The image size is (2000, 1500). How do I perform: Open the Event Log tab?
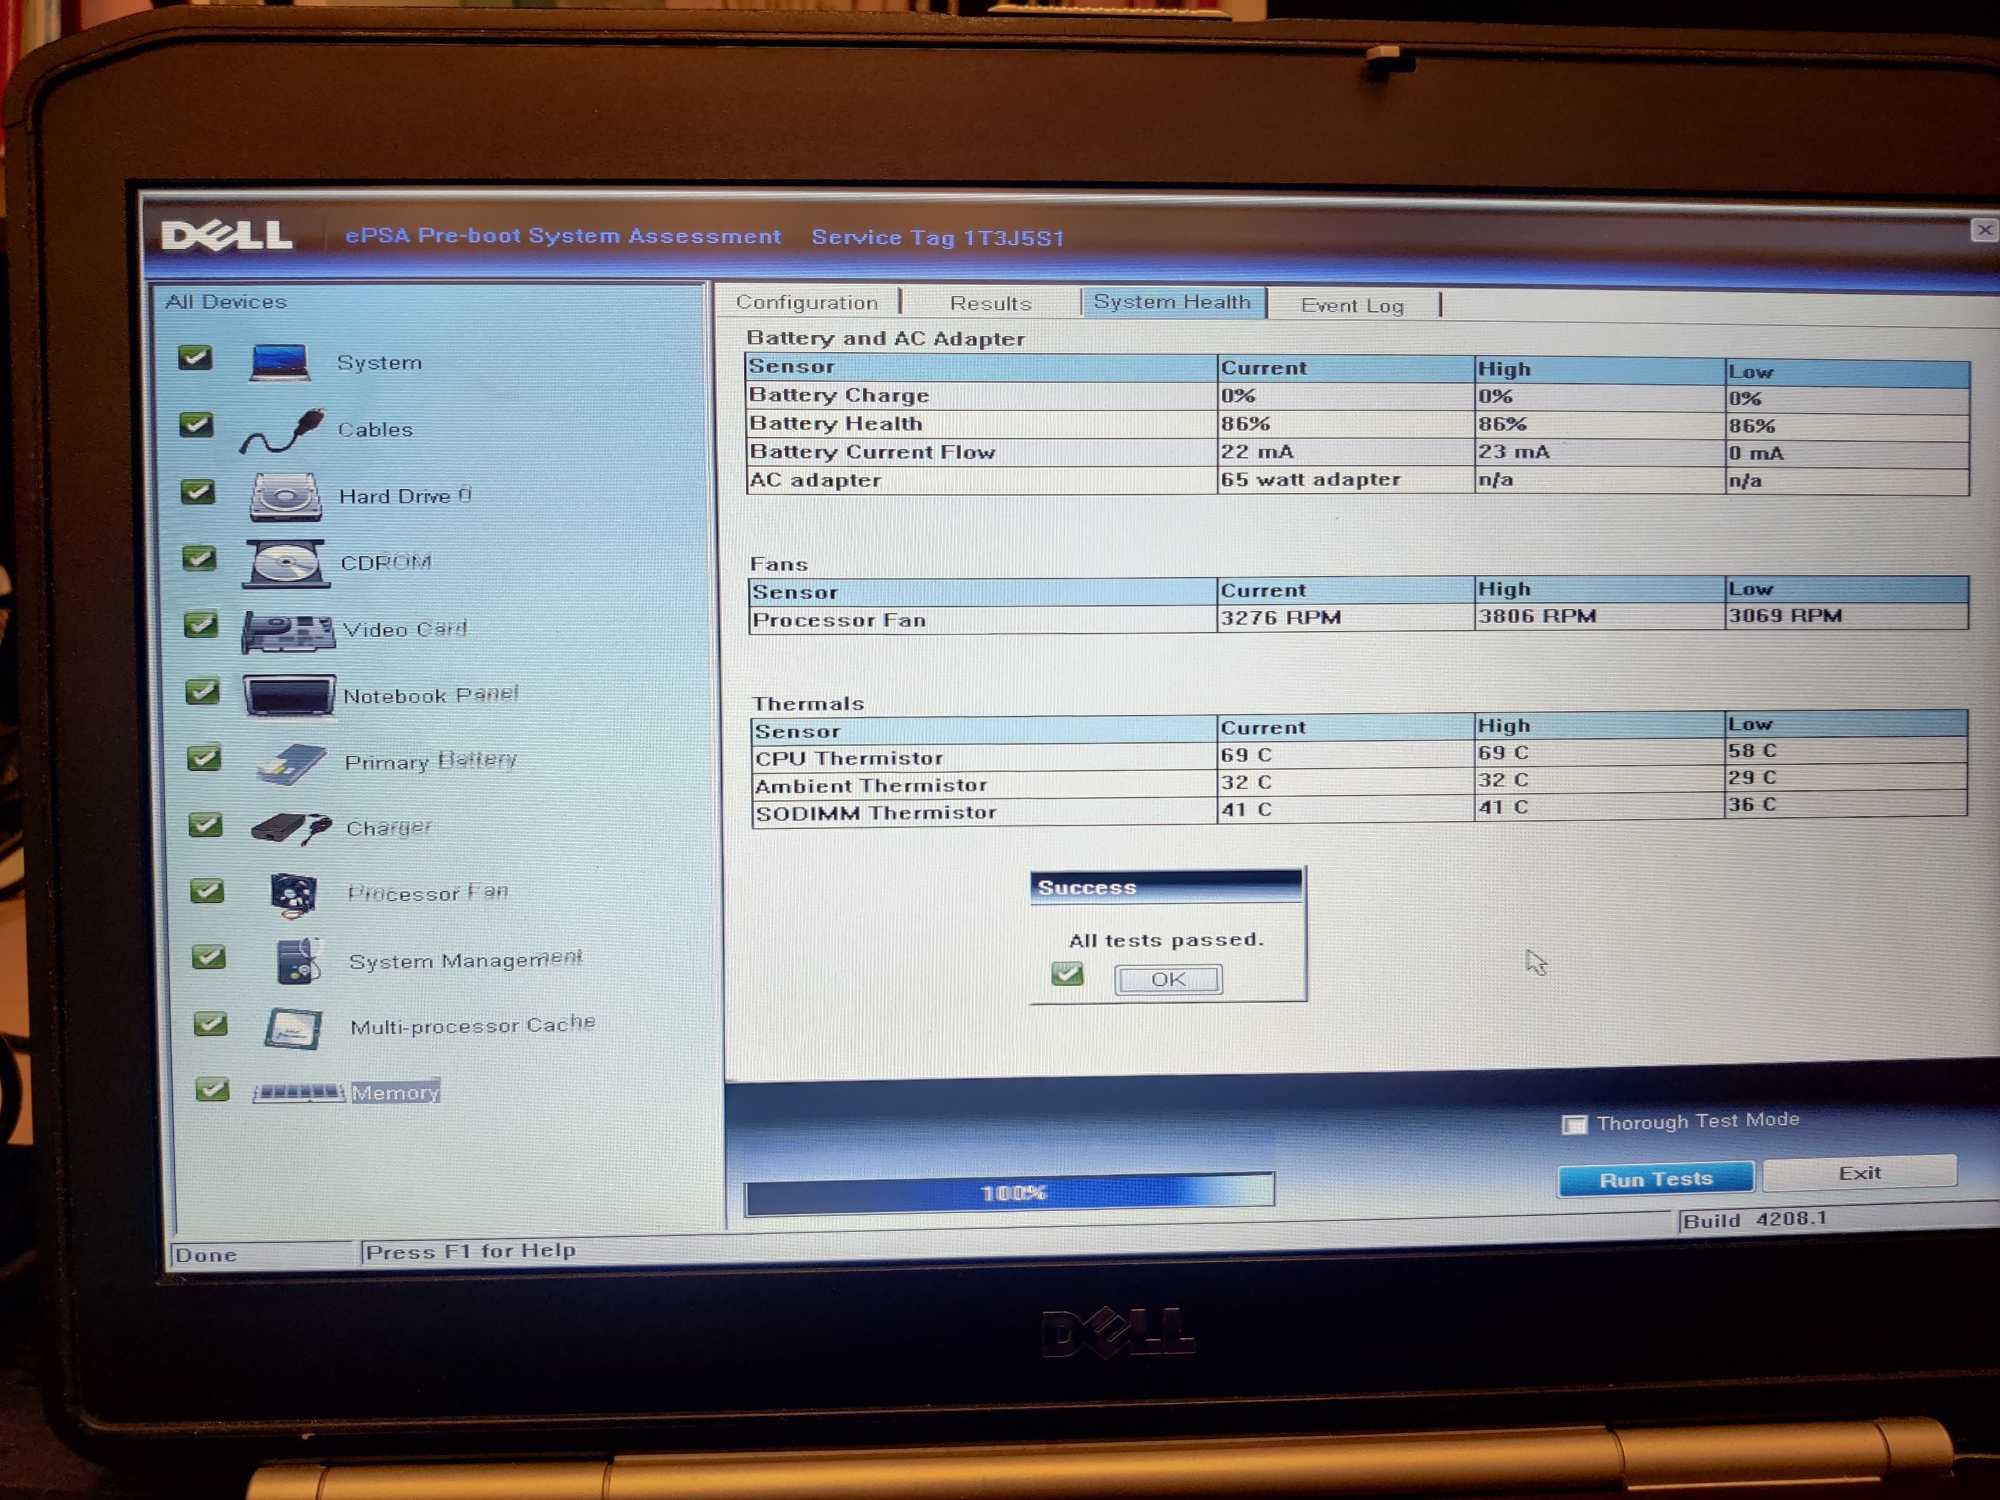[x=1352, y=305]
